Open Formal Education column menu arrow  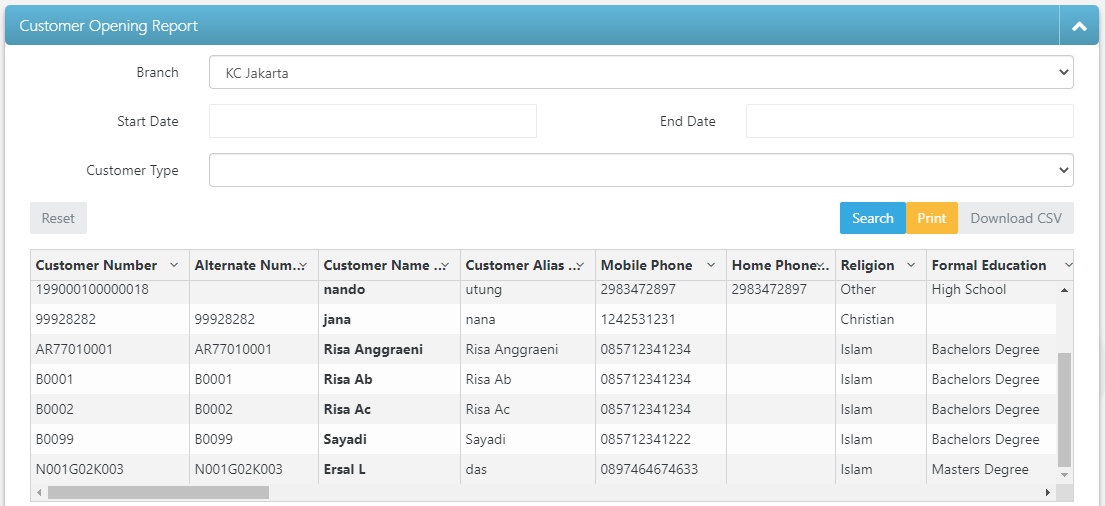coord(1067,265)
